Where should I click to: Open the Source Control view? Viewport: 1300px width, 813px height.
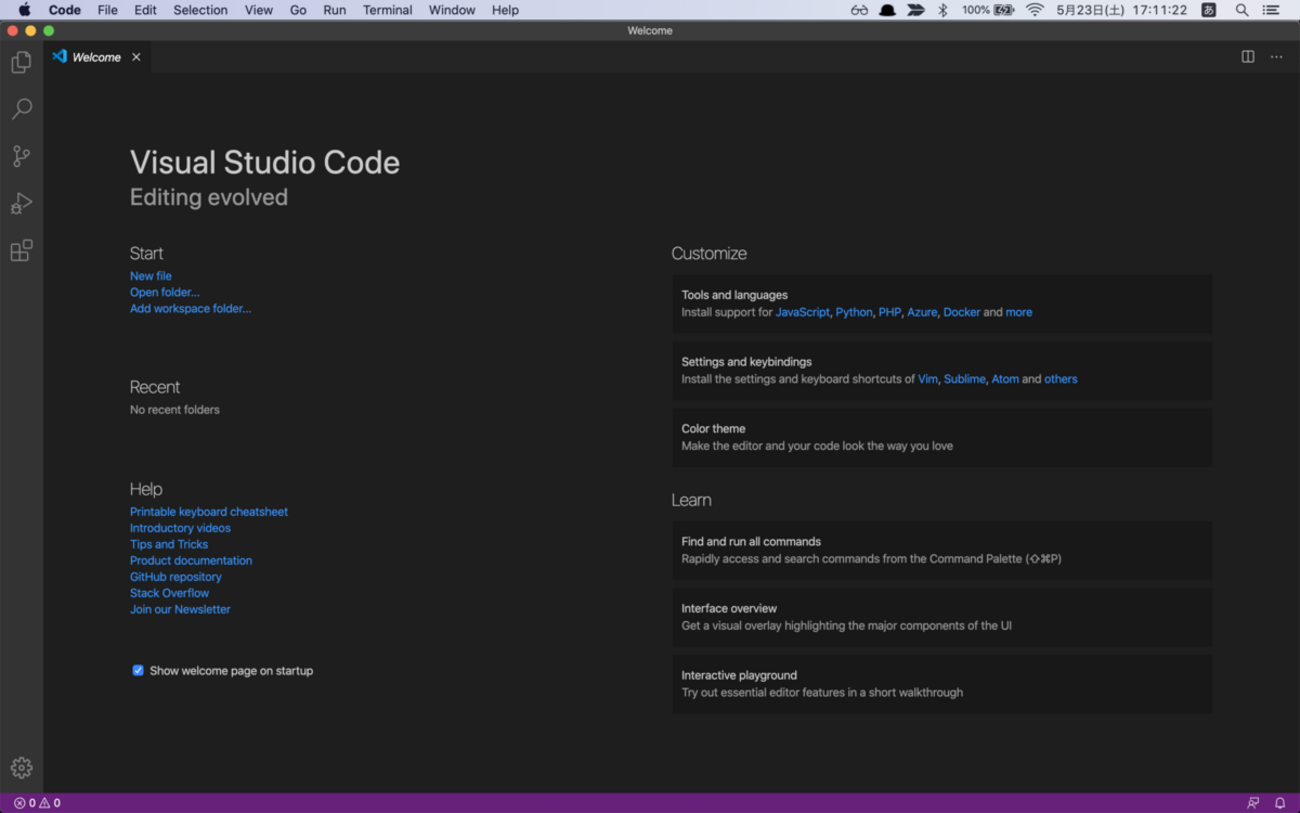21,155
